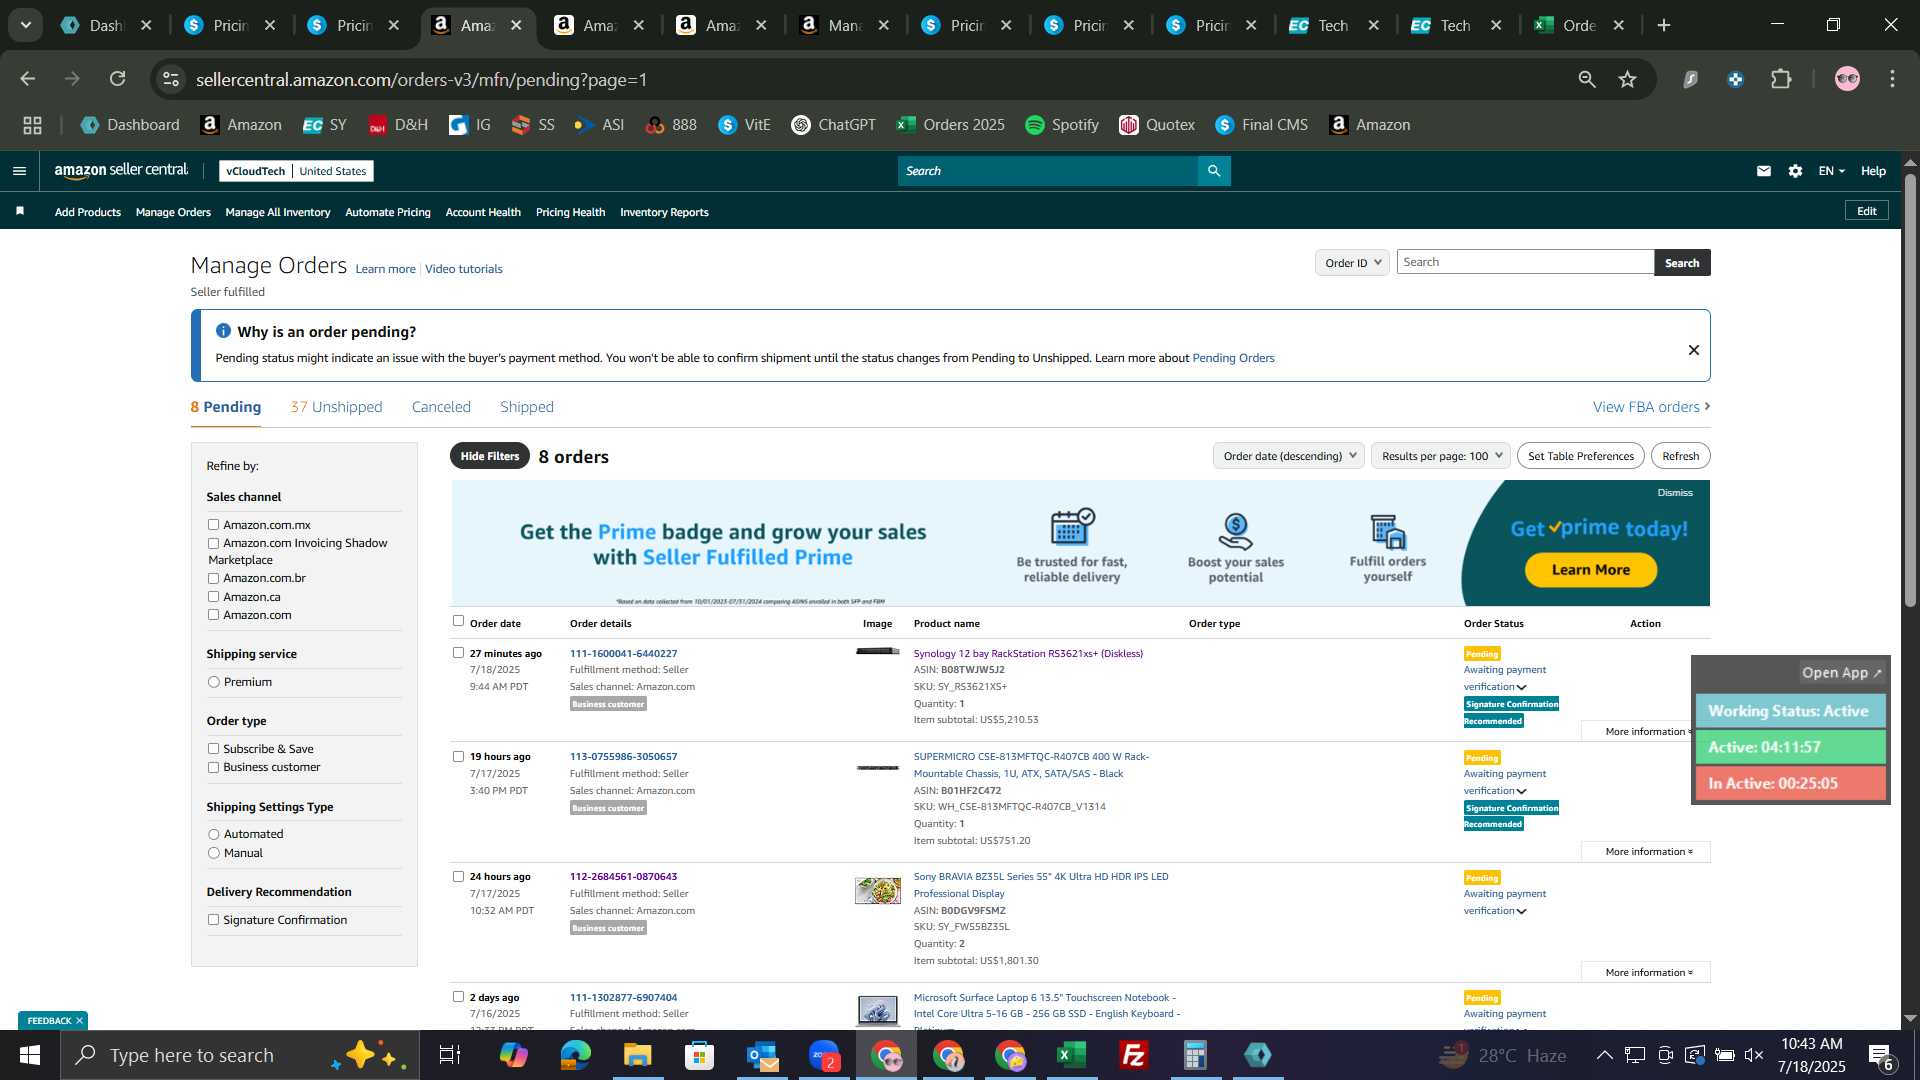This screenshot has width=1920, height=1080.
Task: Open bookmarks apps grid icon
Action: 33,125
